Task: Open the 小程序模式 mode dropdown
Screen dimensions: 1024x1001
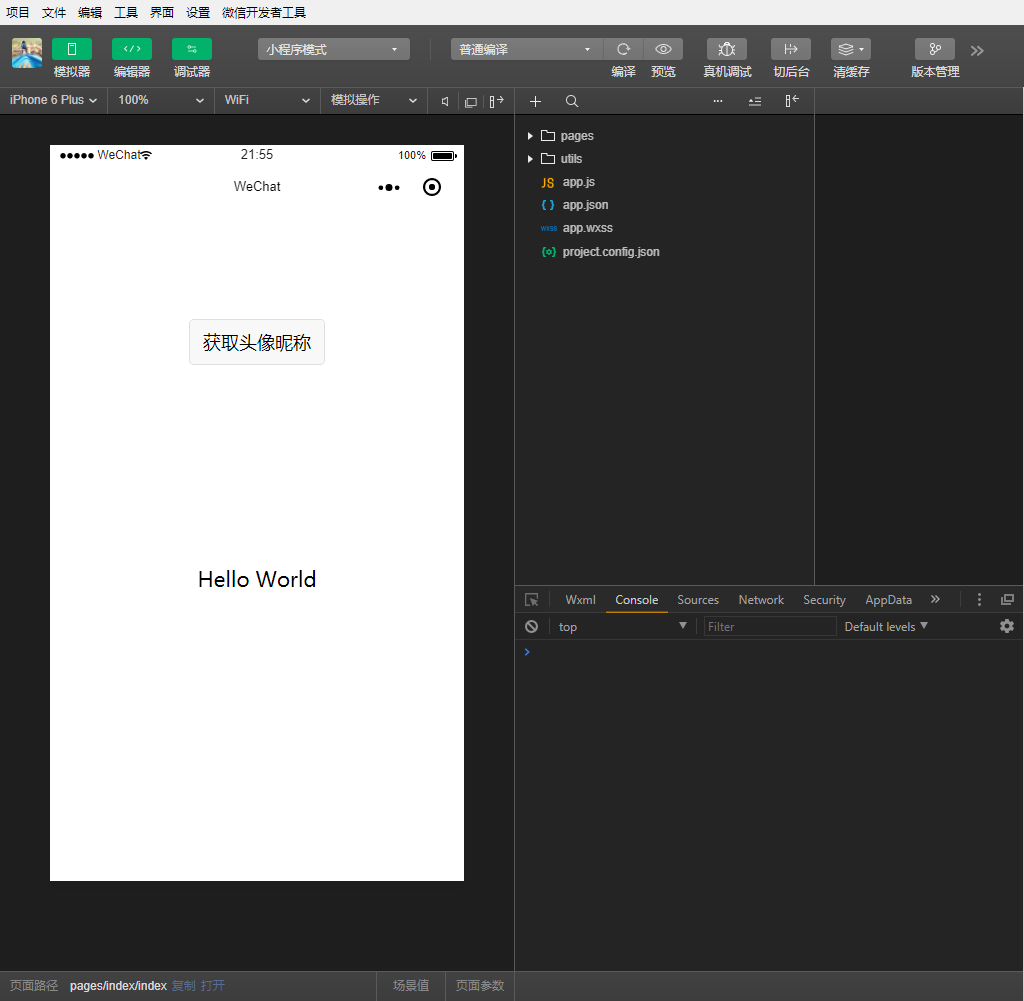Action: [x=334, y=49]
